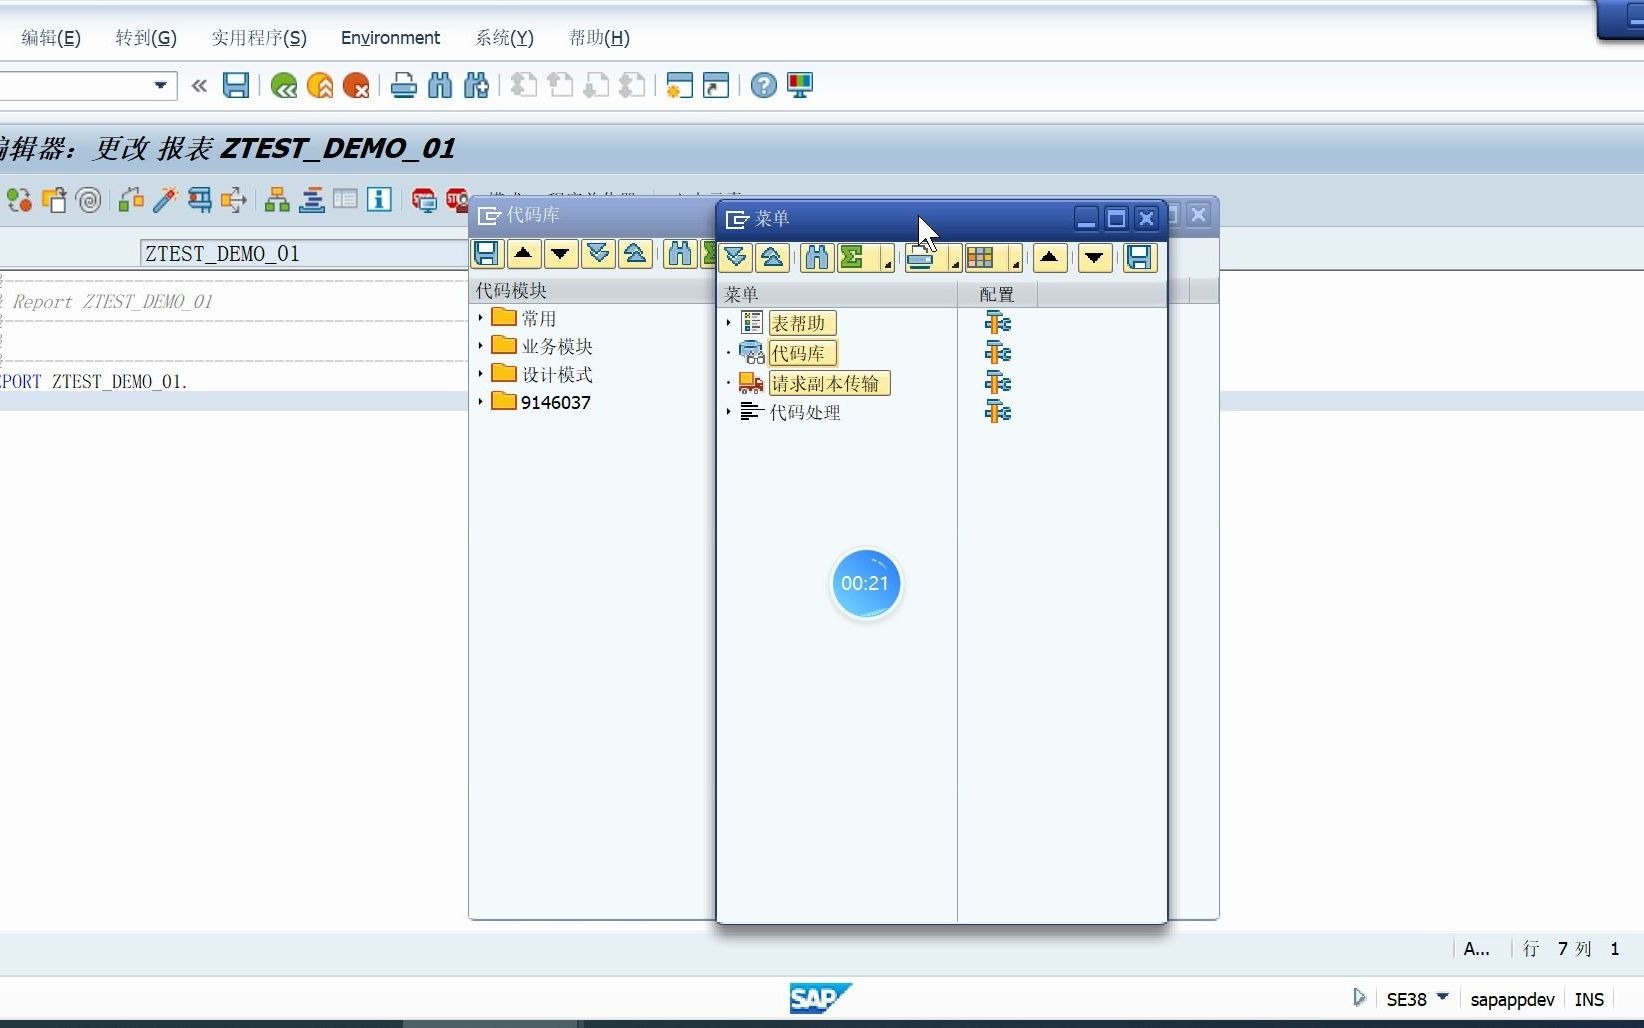Viewport: 1644px width, 1028px height.
Task: Click the 表帮助 menu button
Action: [x=802, y=323]
